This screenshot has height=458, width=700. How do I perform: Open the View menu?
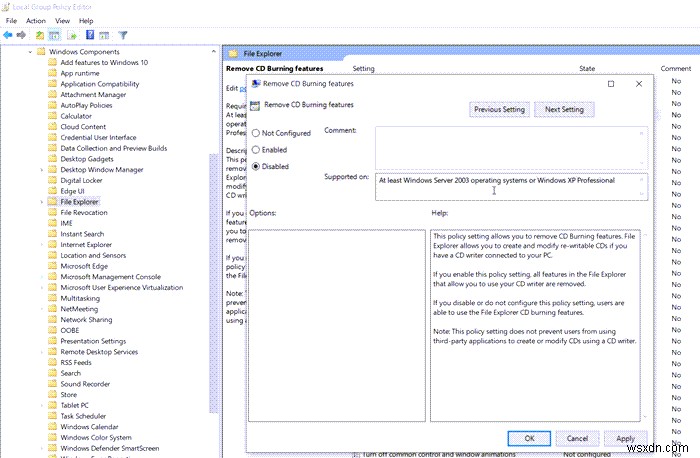[62, 21]
